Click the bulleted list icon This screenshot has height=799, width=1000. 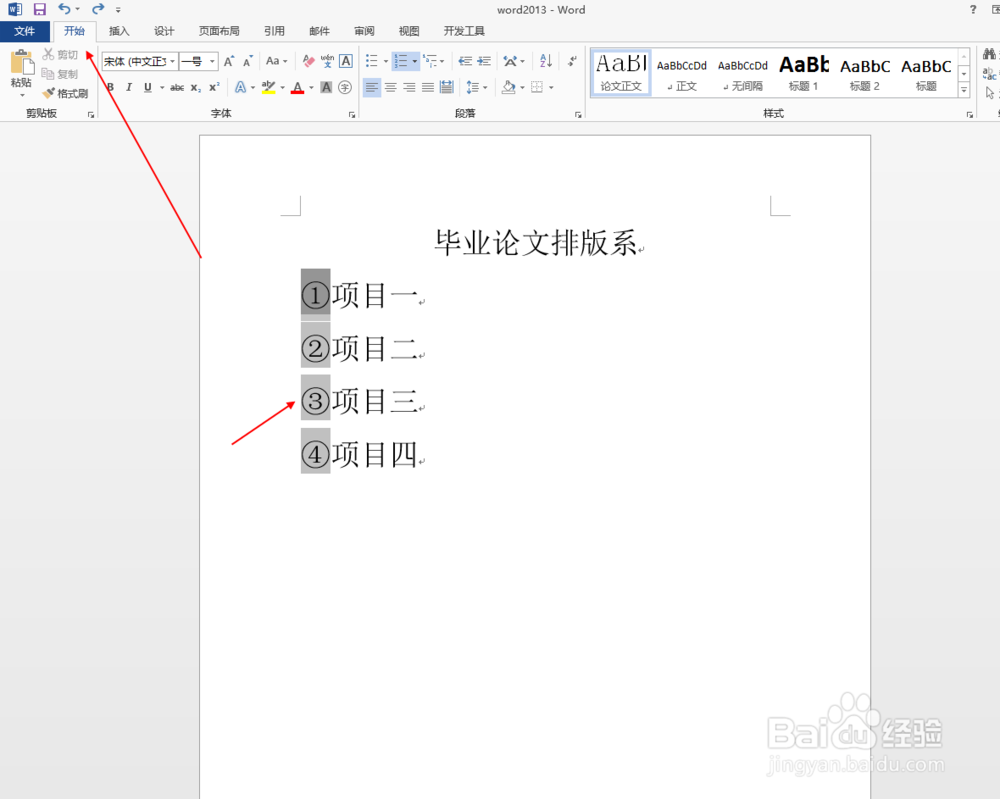(x=373, y=61)
